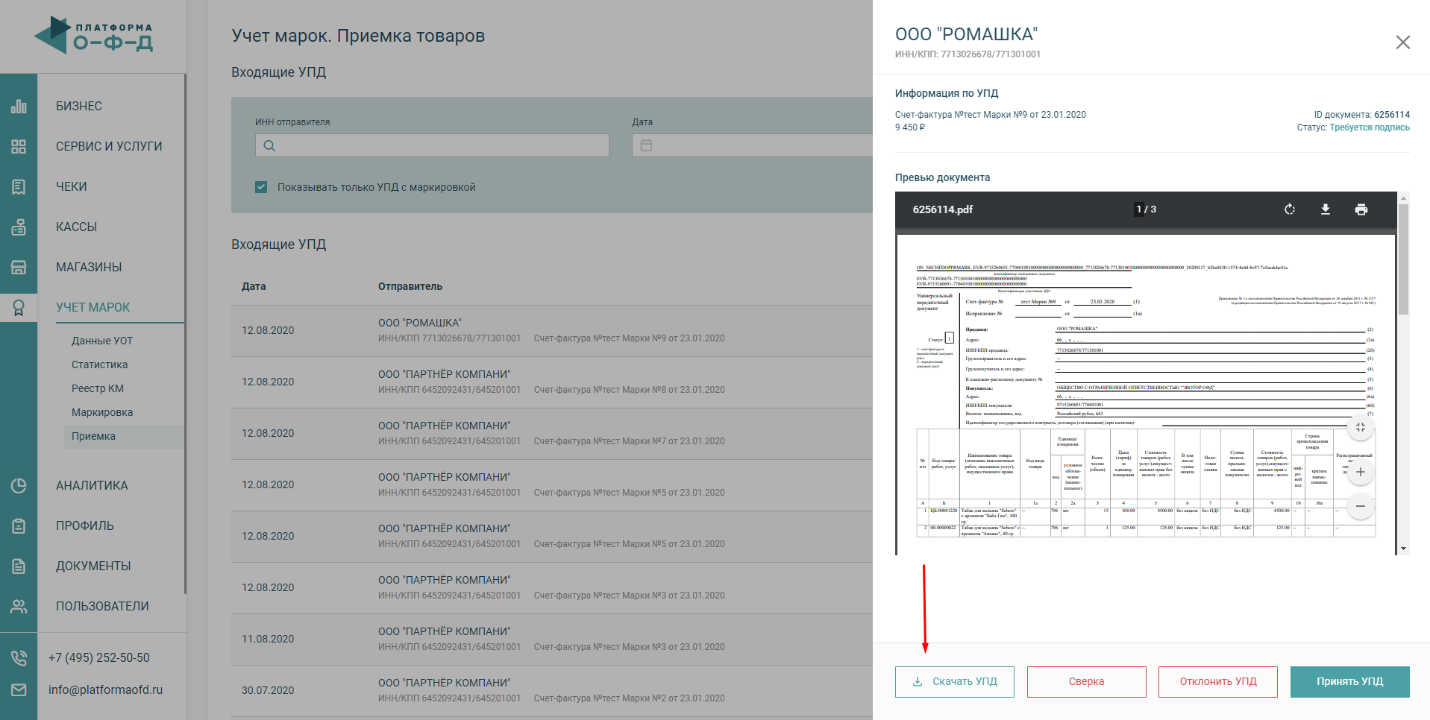This screenshot has width=1430, height=720.
Task: Zoom in on the PDF preview
Action: tap(1360, 474)
